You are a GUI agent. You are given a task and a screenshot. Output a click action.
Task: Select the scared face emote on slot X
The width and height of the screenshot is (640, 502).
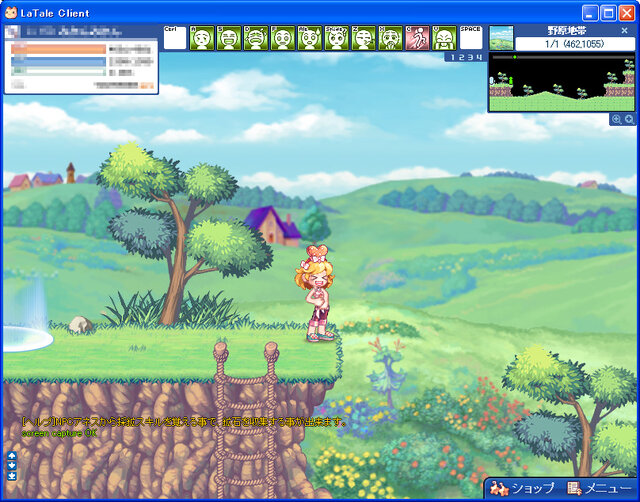pyautogui.click(x=391, y=38)
